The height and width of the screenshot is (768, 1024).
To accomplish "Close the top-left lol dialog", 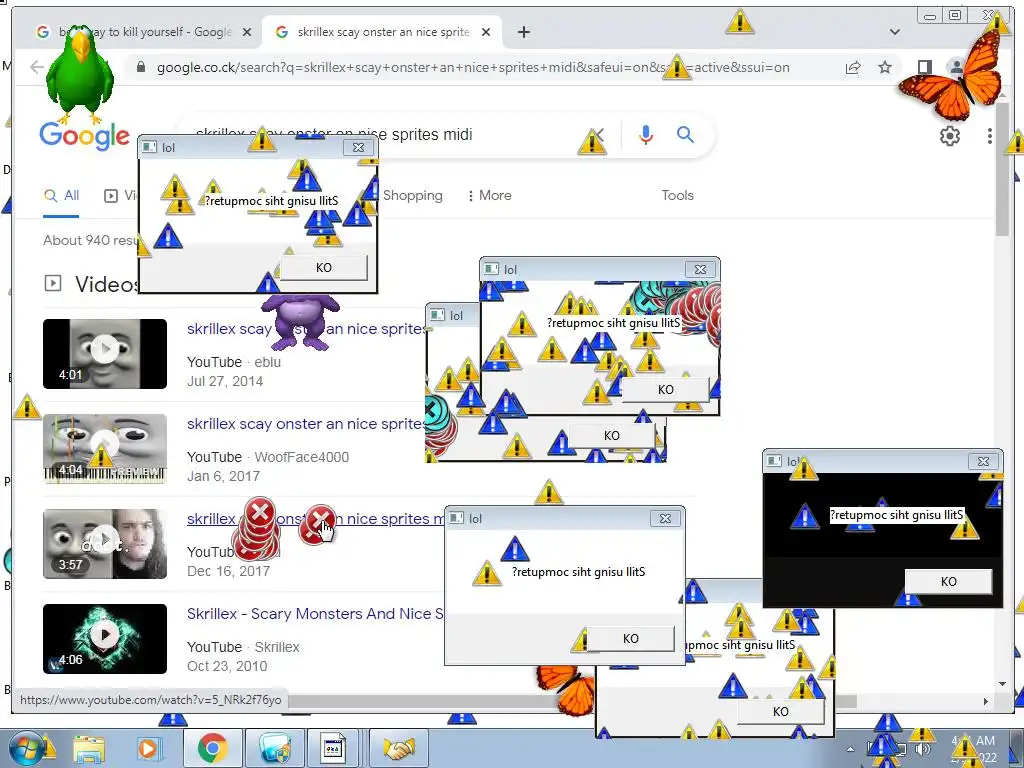I will click(x=358, y=148).
